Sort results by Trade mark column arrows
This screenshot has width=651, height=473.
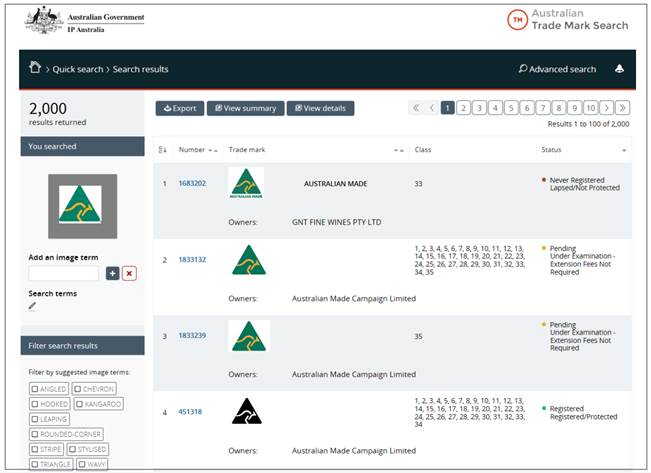pos(399,150)
